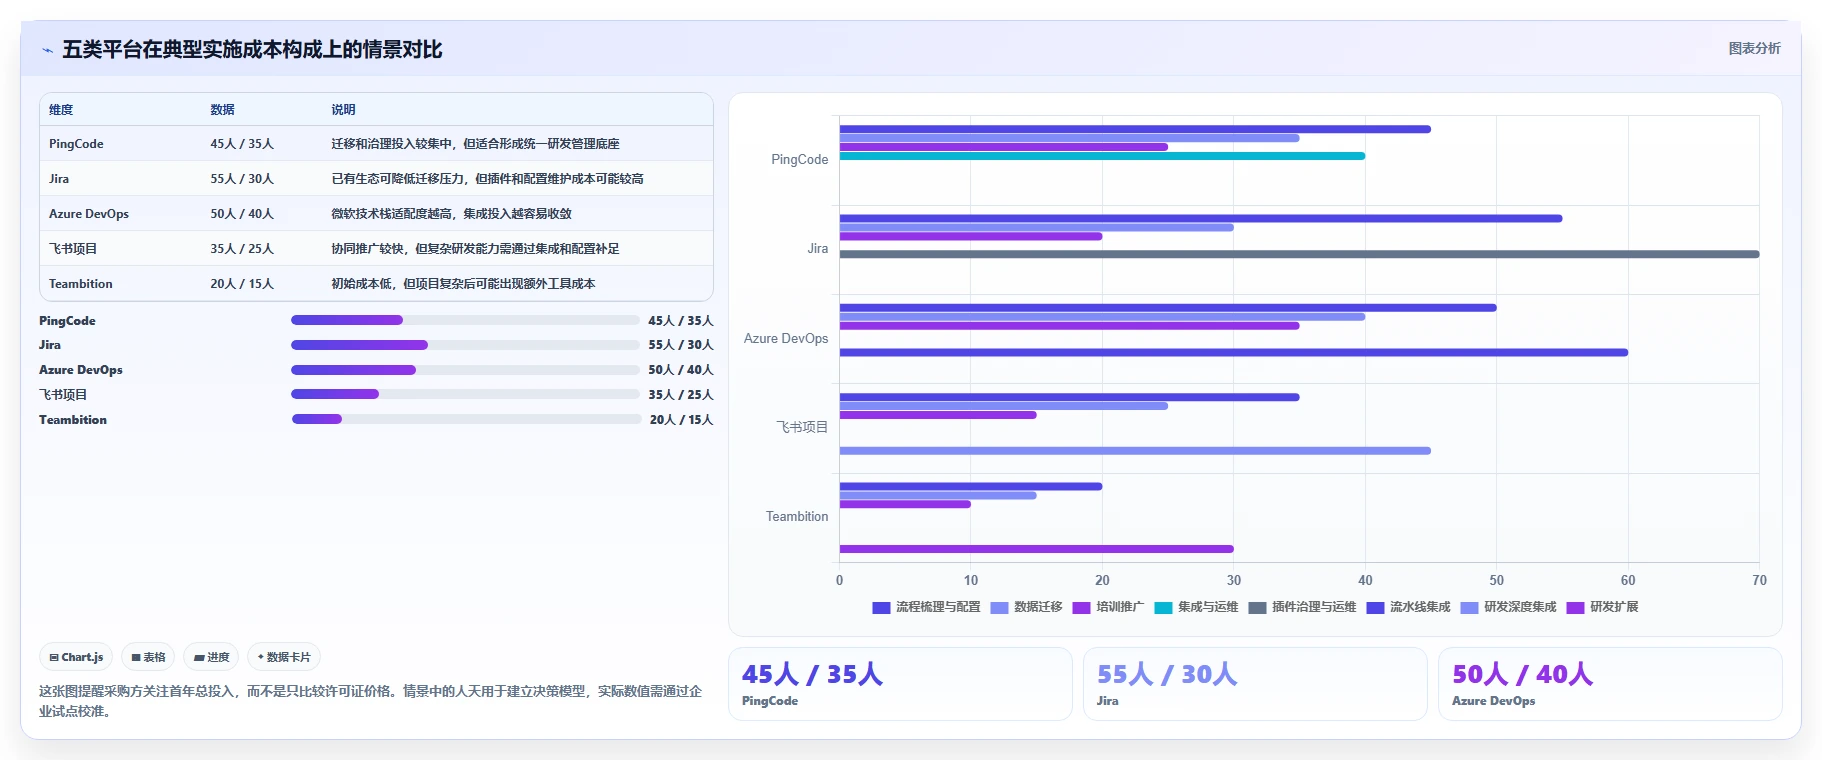1822x760 pixels.
Task: Select the Azure DevOps cell in the table
Action: pos(89,214)
